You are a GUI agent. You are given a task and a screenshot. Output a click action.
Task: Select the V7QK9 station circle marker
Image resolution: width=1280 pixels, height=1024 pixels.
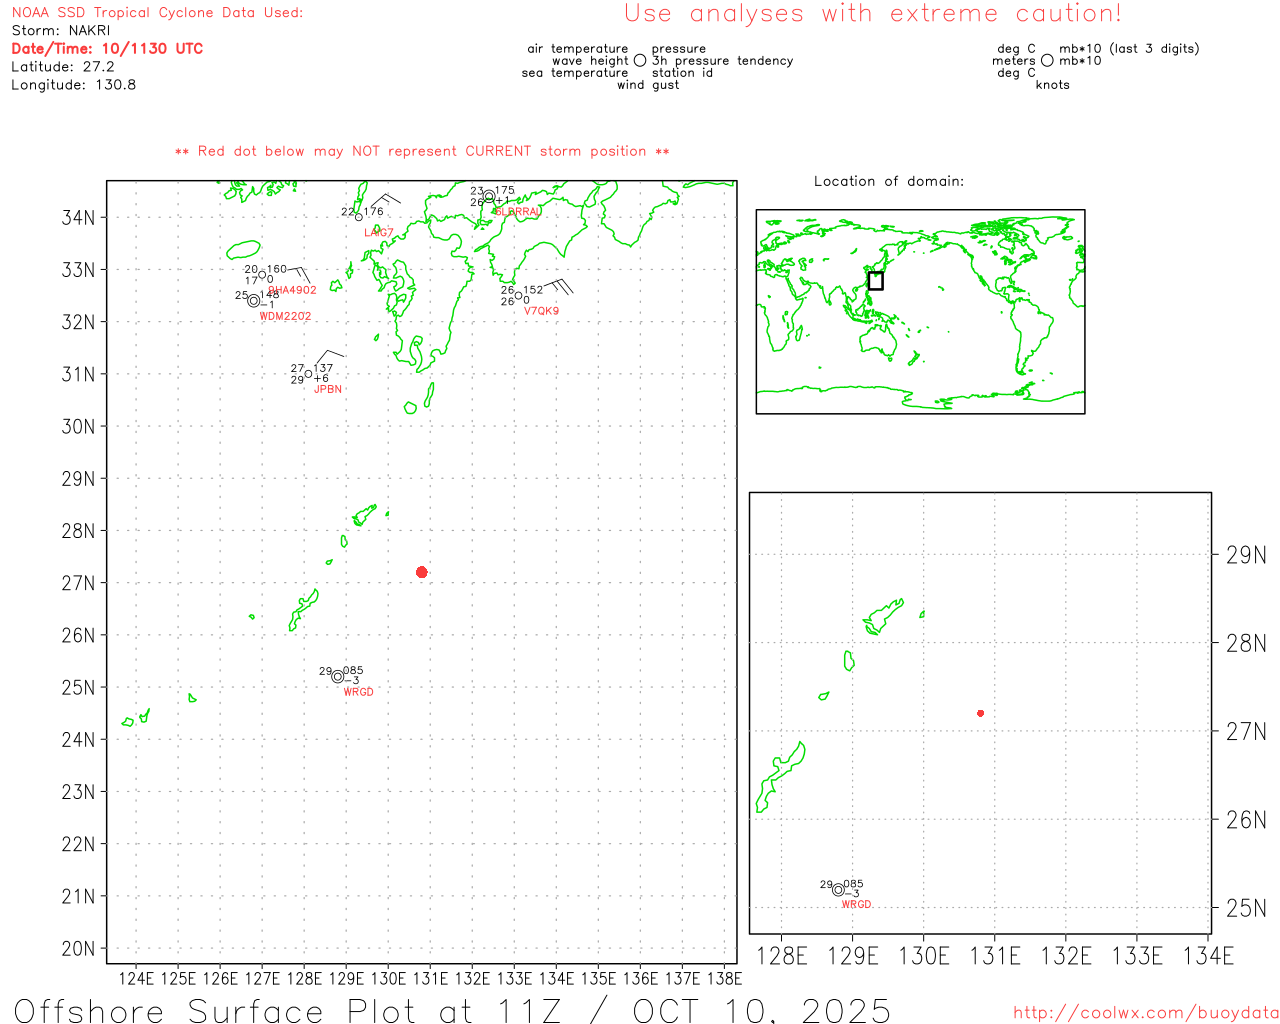point(518,296)
